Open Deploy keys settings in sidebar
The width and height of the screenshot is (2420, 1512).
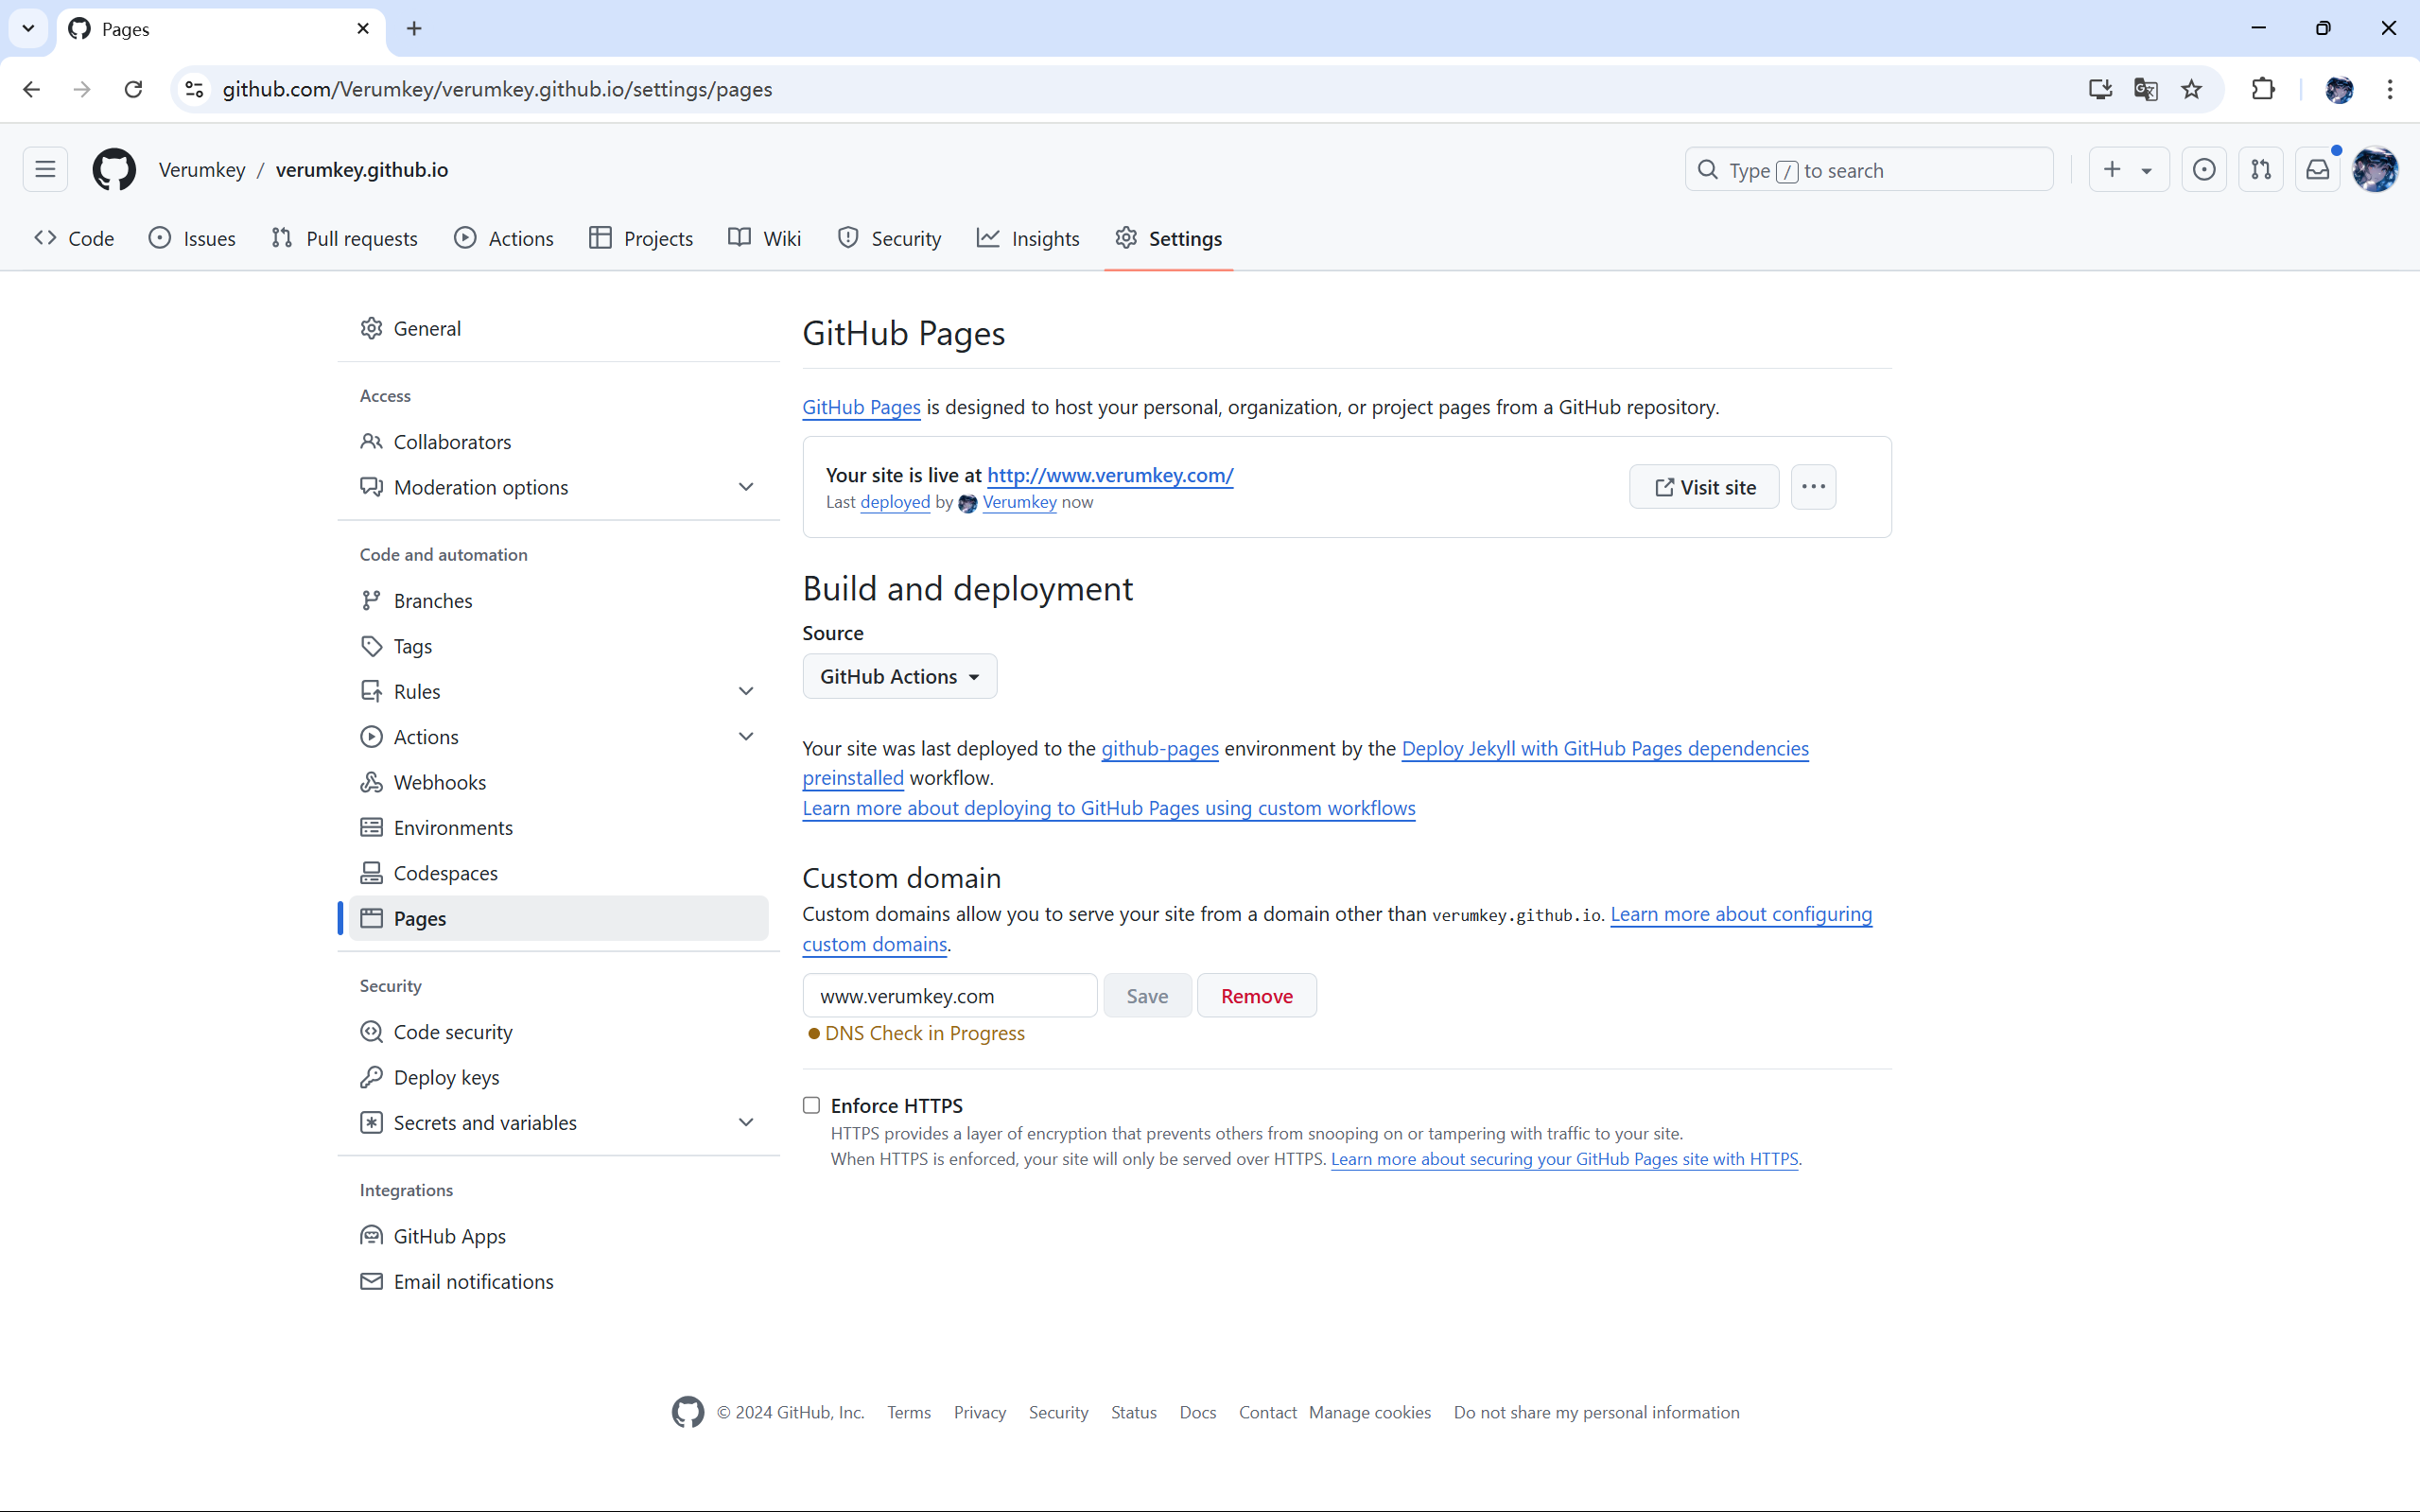(558, 1077)
